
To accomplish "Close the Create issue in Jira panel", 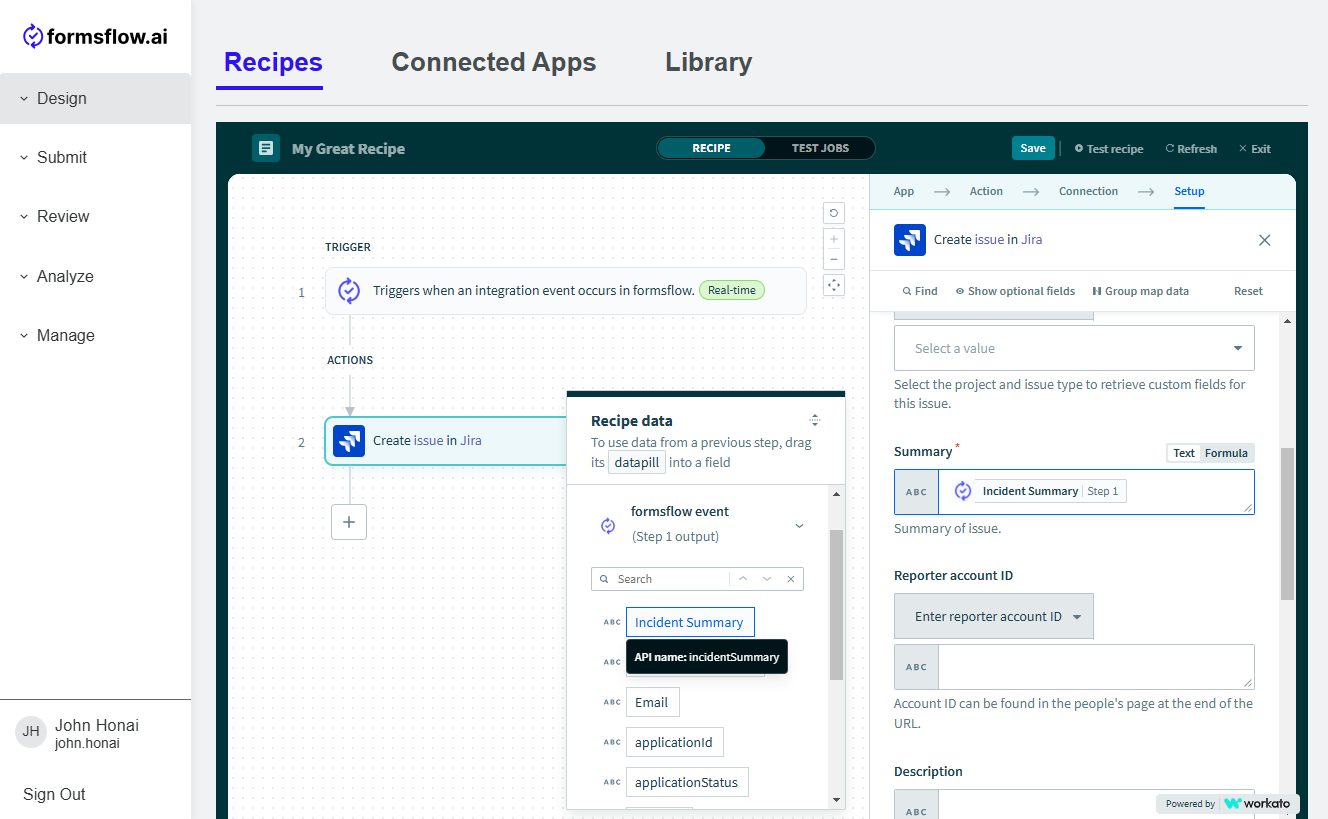I will coord(1264,240).
